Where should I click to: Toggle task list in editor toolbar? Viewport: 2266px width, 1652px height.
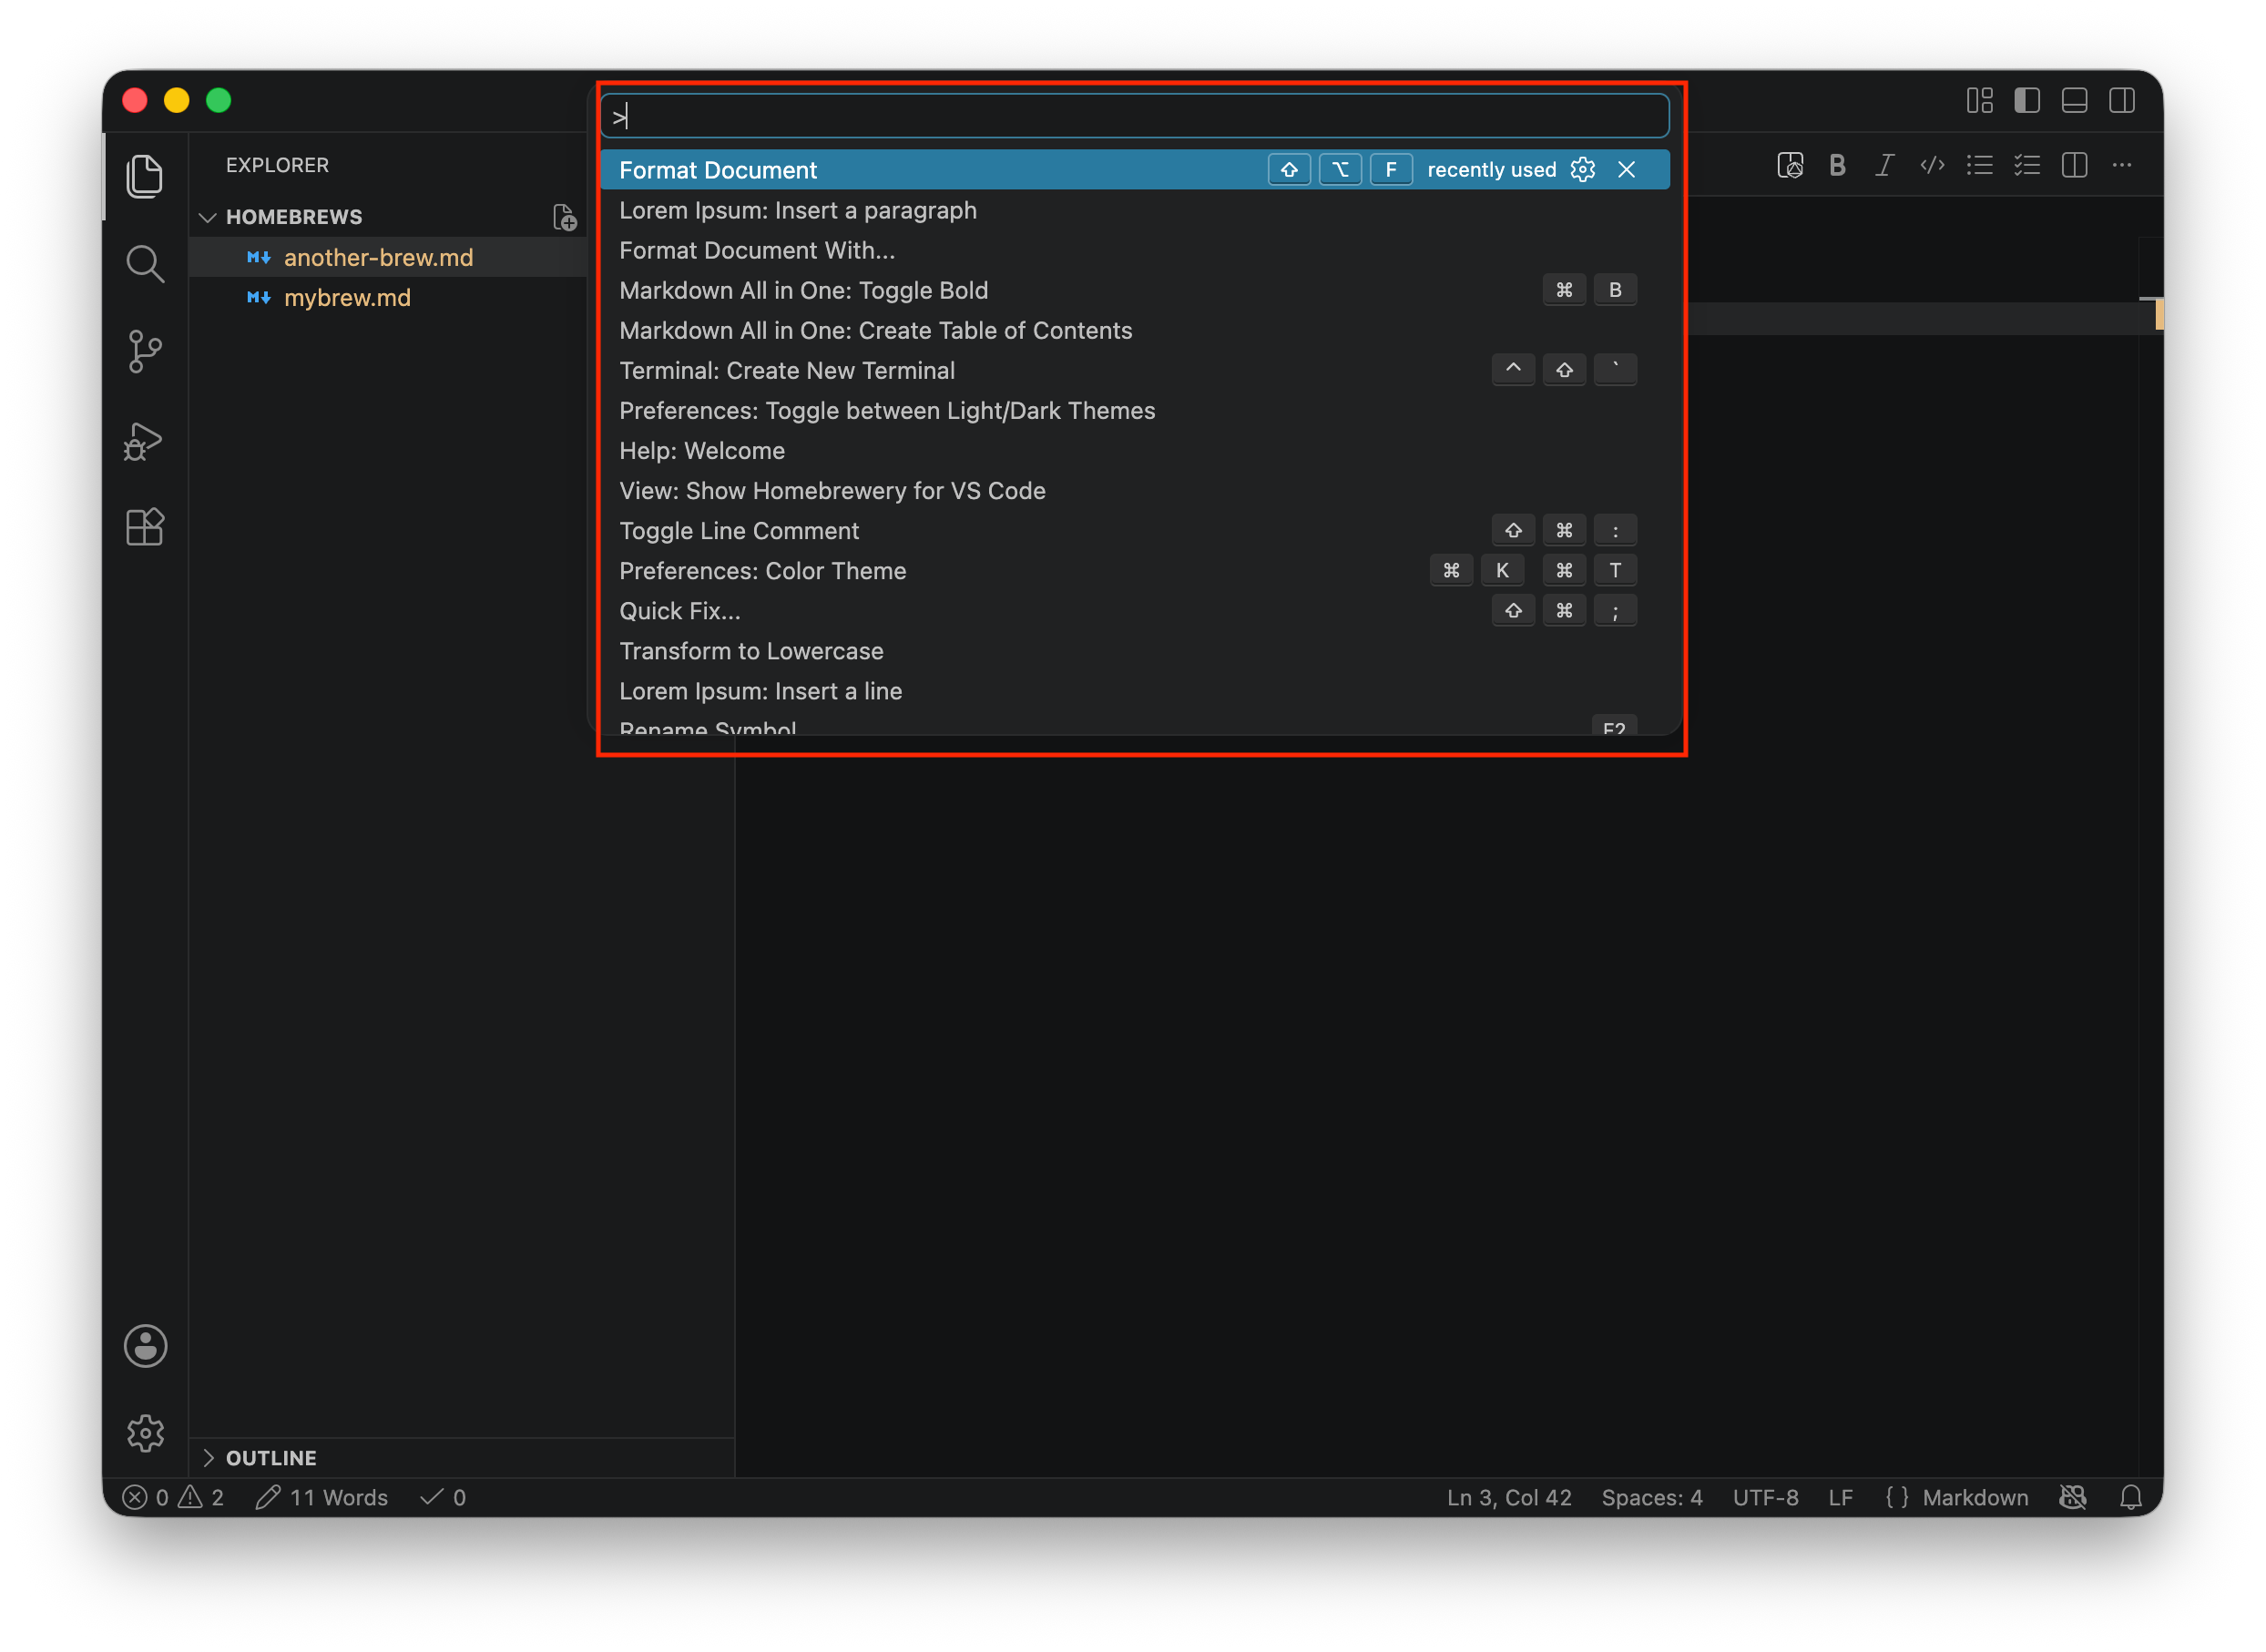click(x=2027, y=165)
